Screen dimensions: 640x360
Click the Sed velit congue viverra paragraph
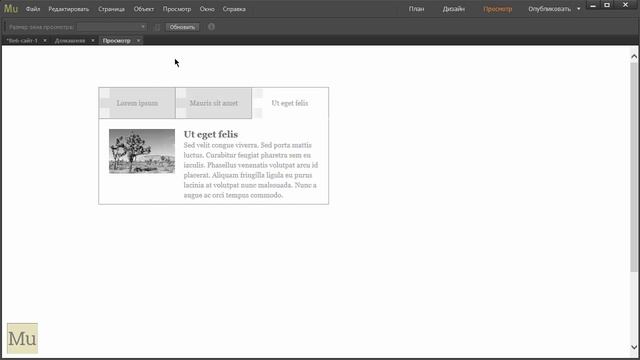(251, 170)
